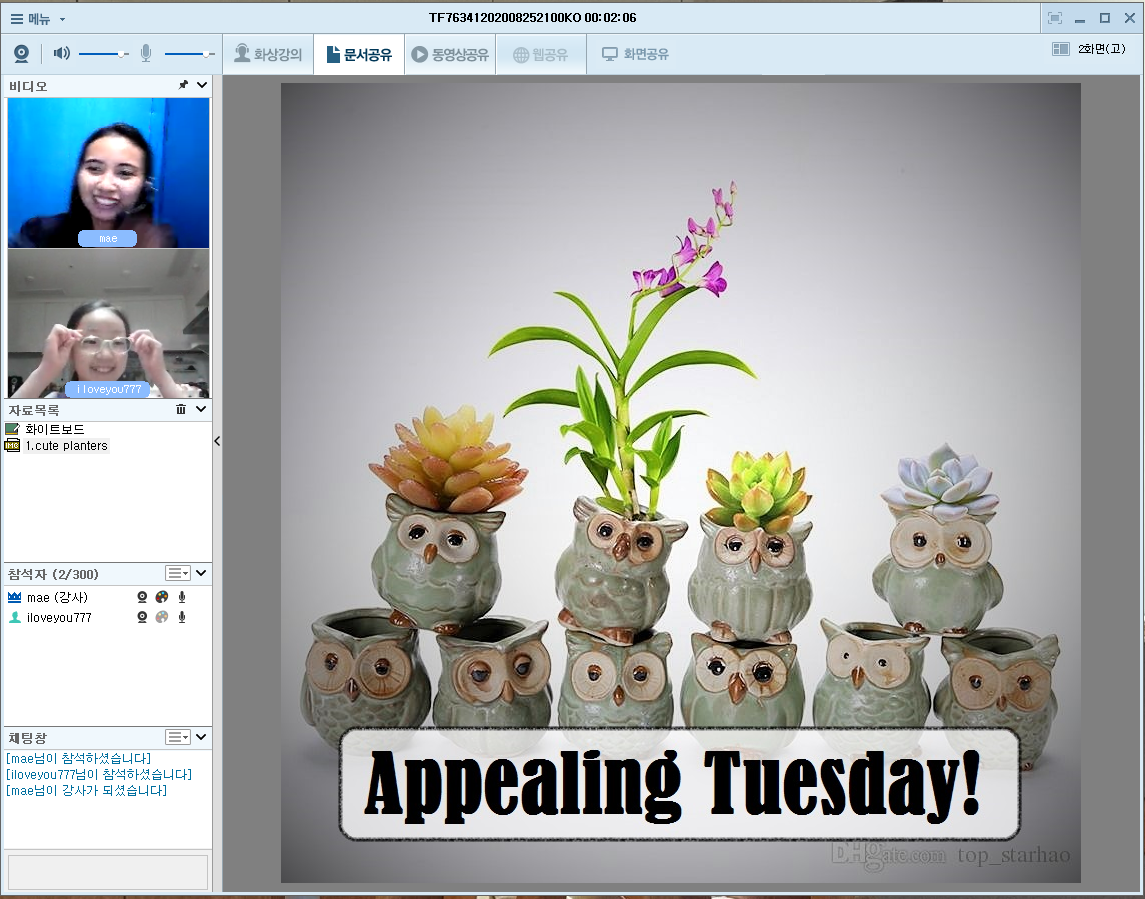1145x899 pixels.
Task: Toggle iloveyou777's drawing palette permission icon
Action: click(162, 617)
